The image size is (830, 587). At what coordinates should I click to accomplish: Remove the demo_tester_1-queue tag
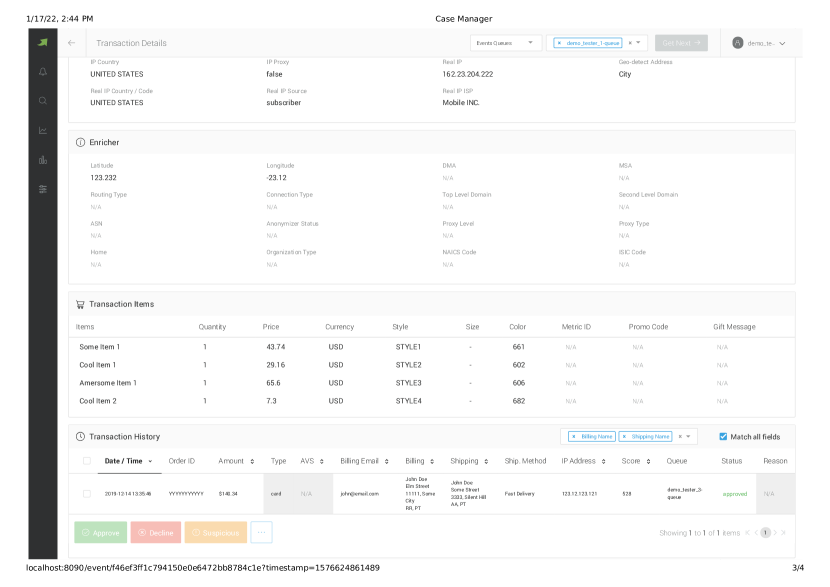(559, 43)
